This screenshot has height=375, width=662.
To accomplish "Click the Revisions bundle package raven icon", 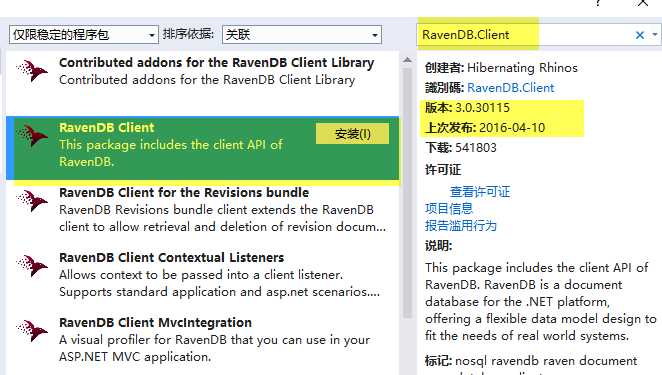I will 32,201.
